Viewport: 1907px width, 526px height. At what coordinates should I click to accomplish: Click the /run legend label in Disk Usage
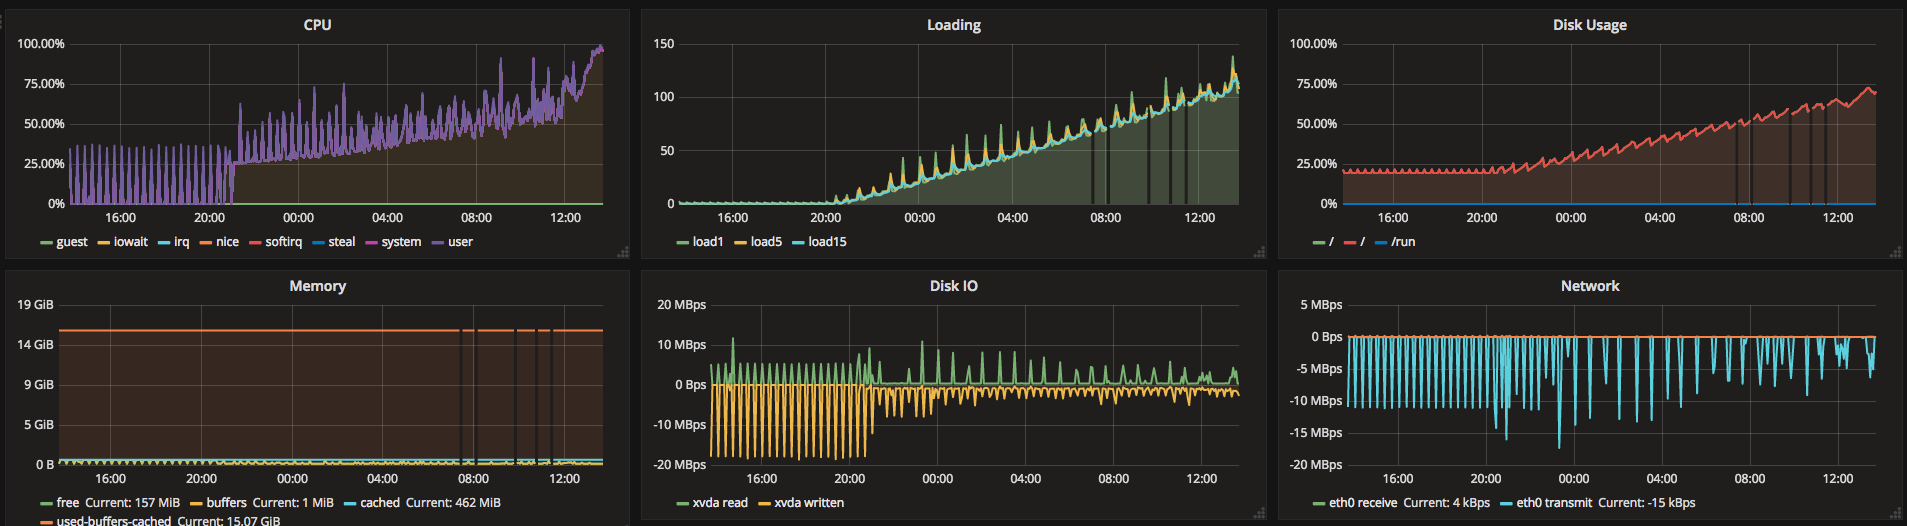(1403, 242)
